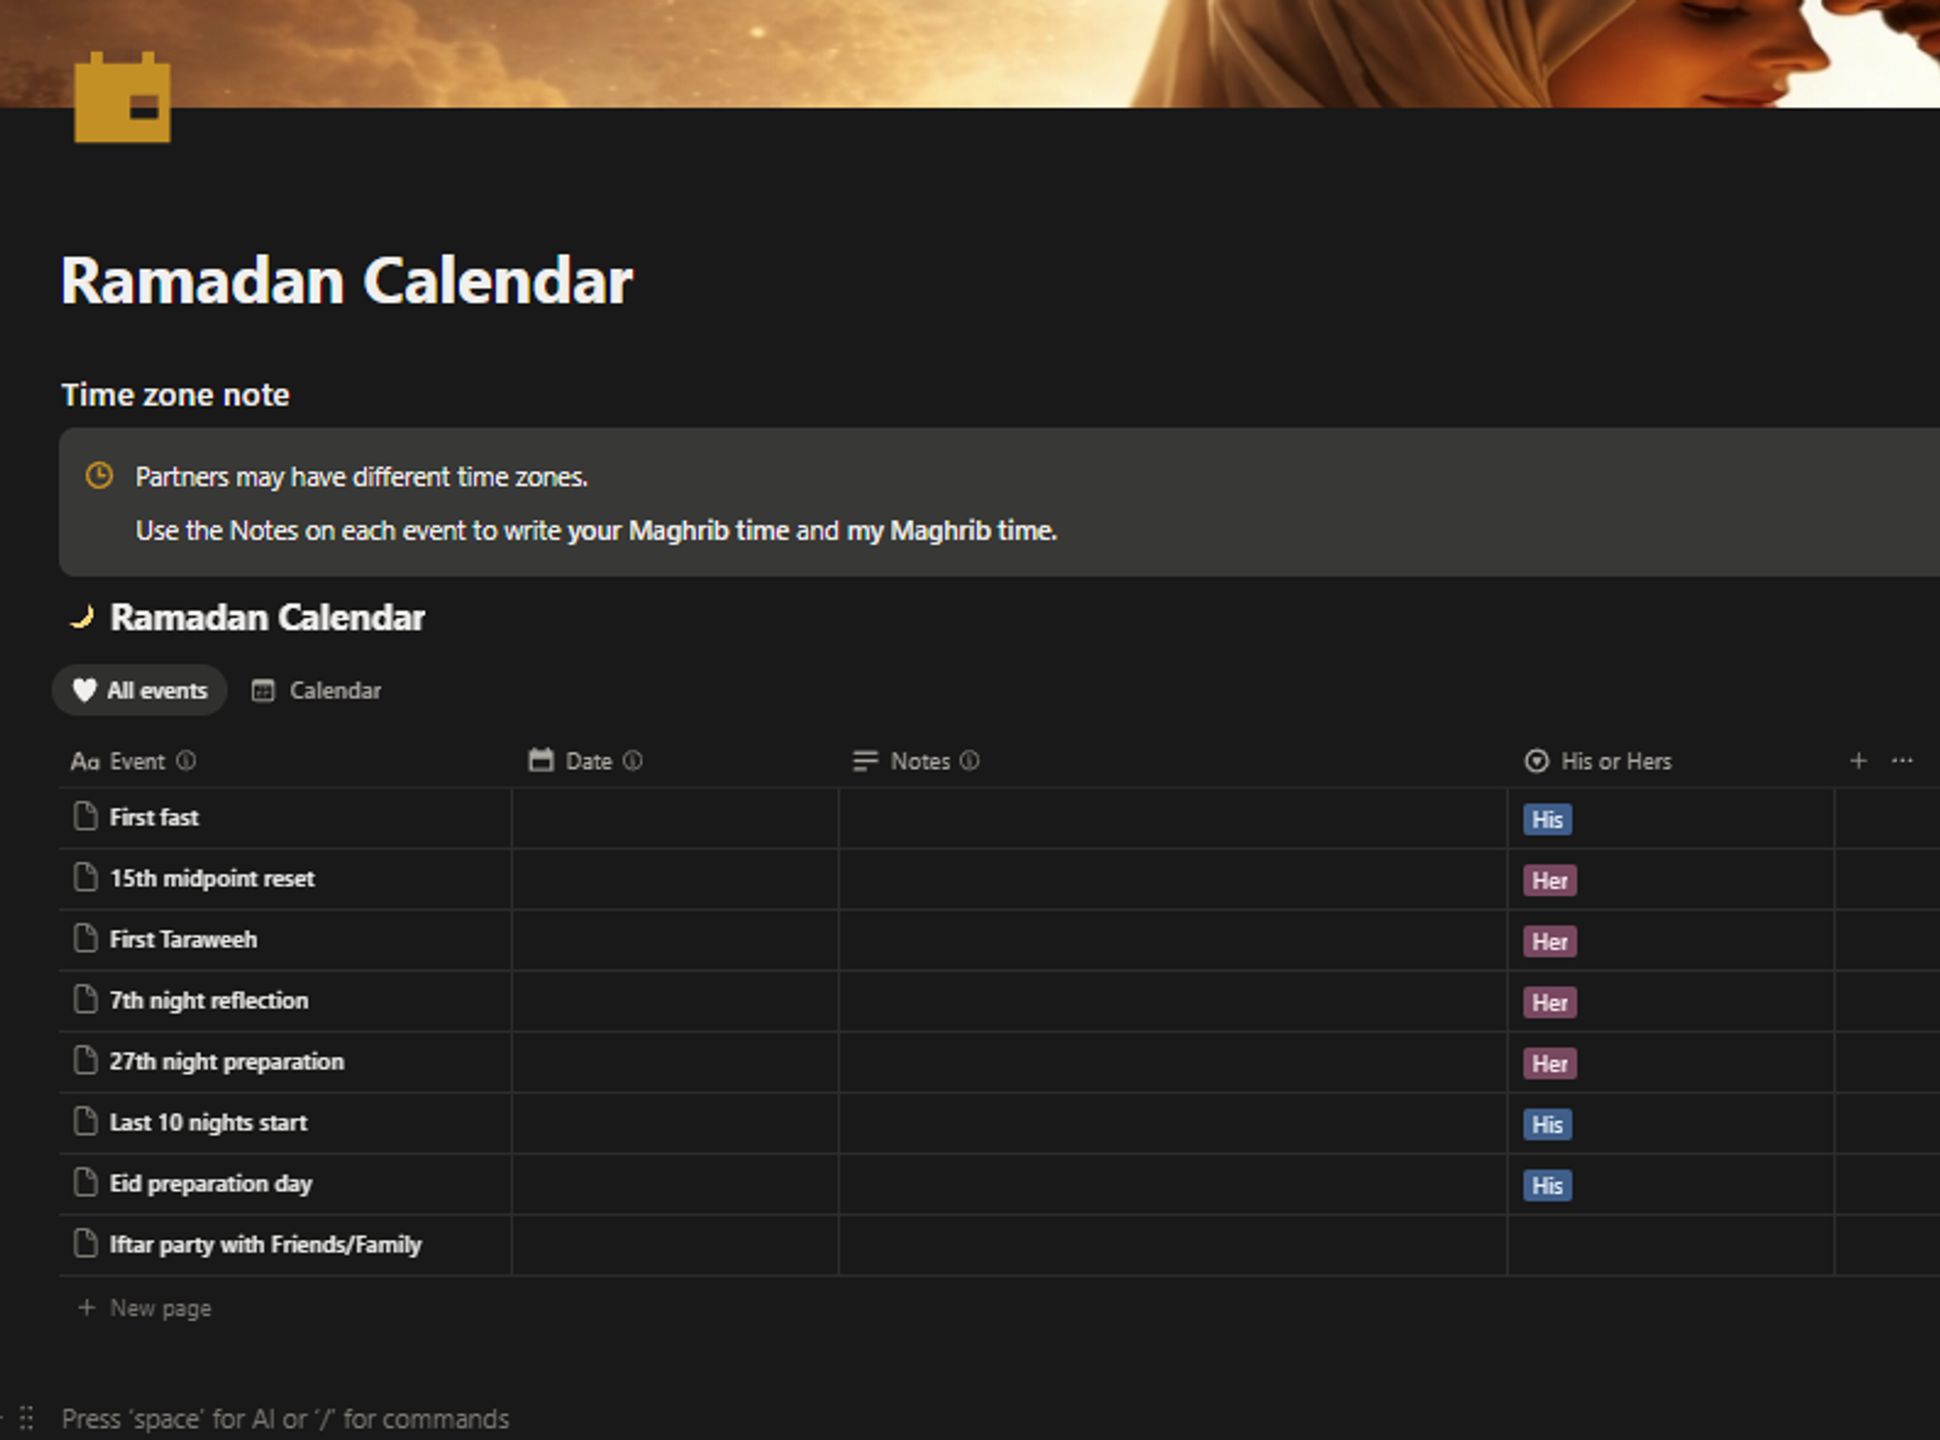The width and height of the screenshot is (1940, 1440).
Task: Click the info icon beside Event column
Action: (x=186, y=761)
